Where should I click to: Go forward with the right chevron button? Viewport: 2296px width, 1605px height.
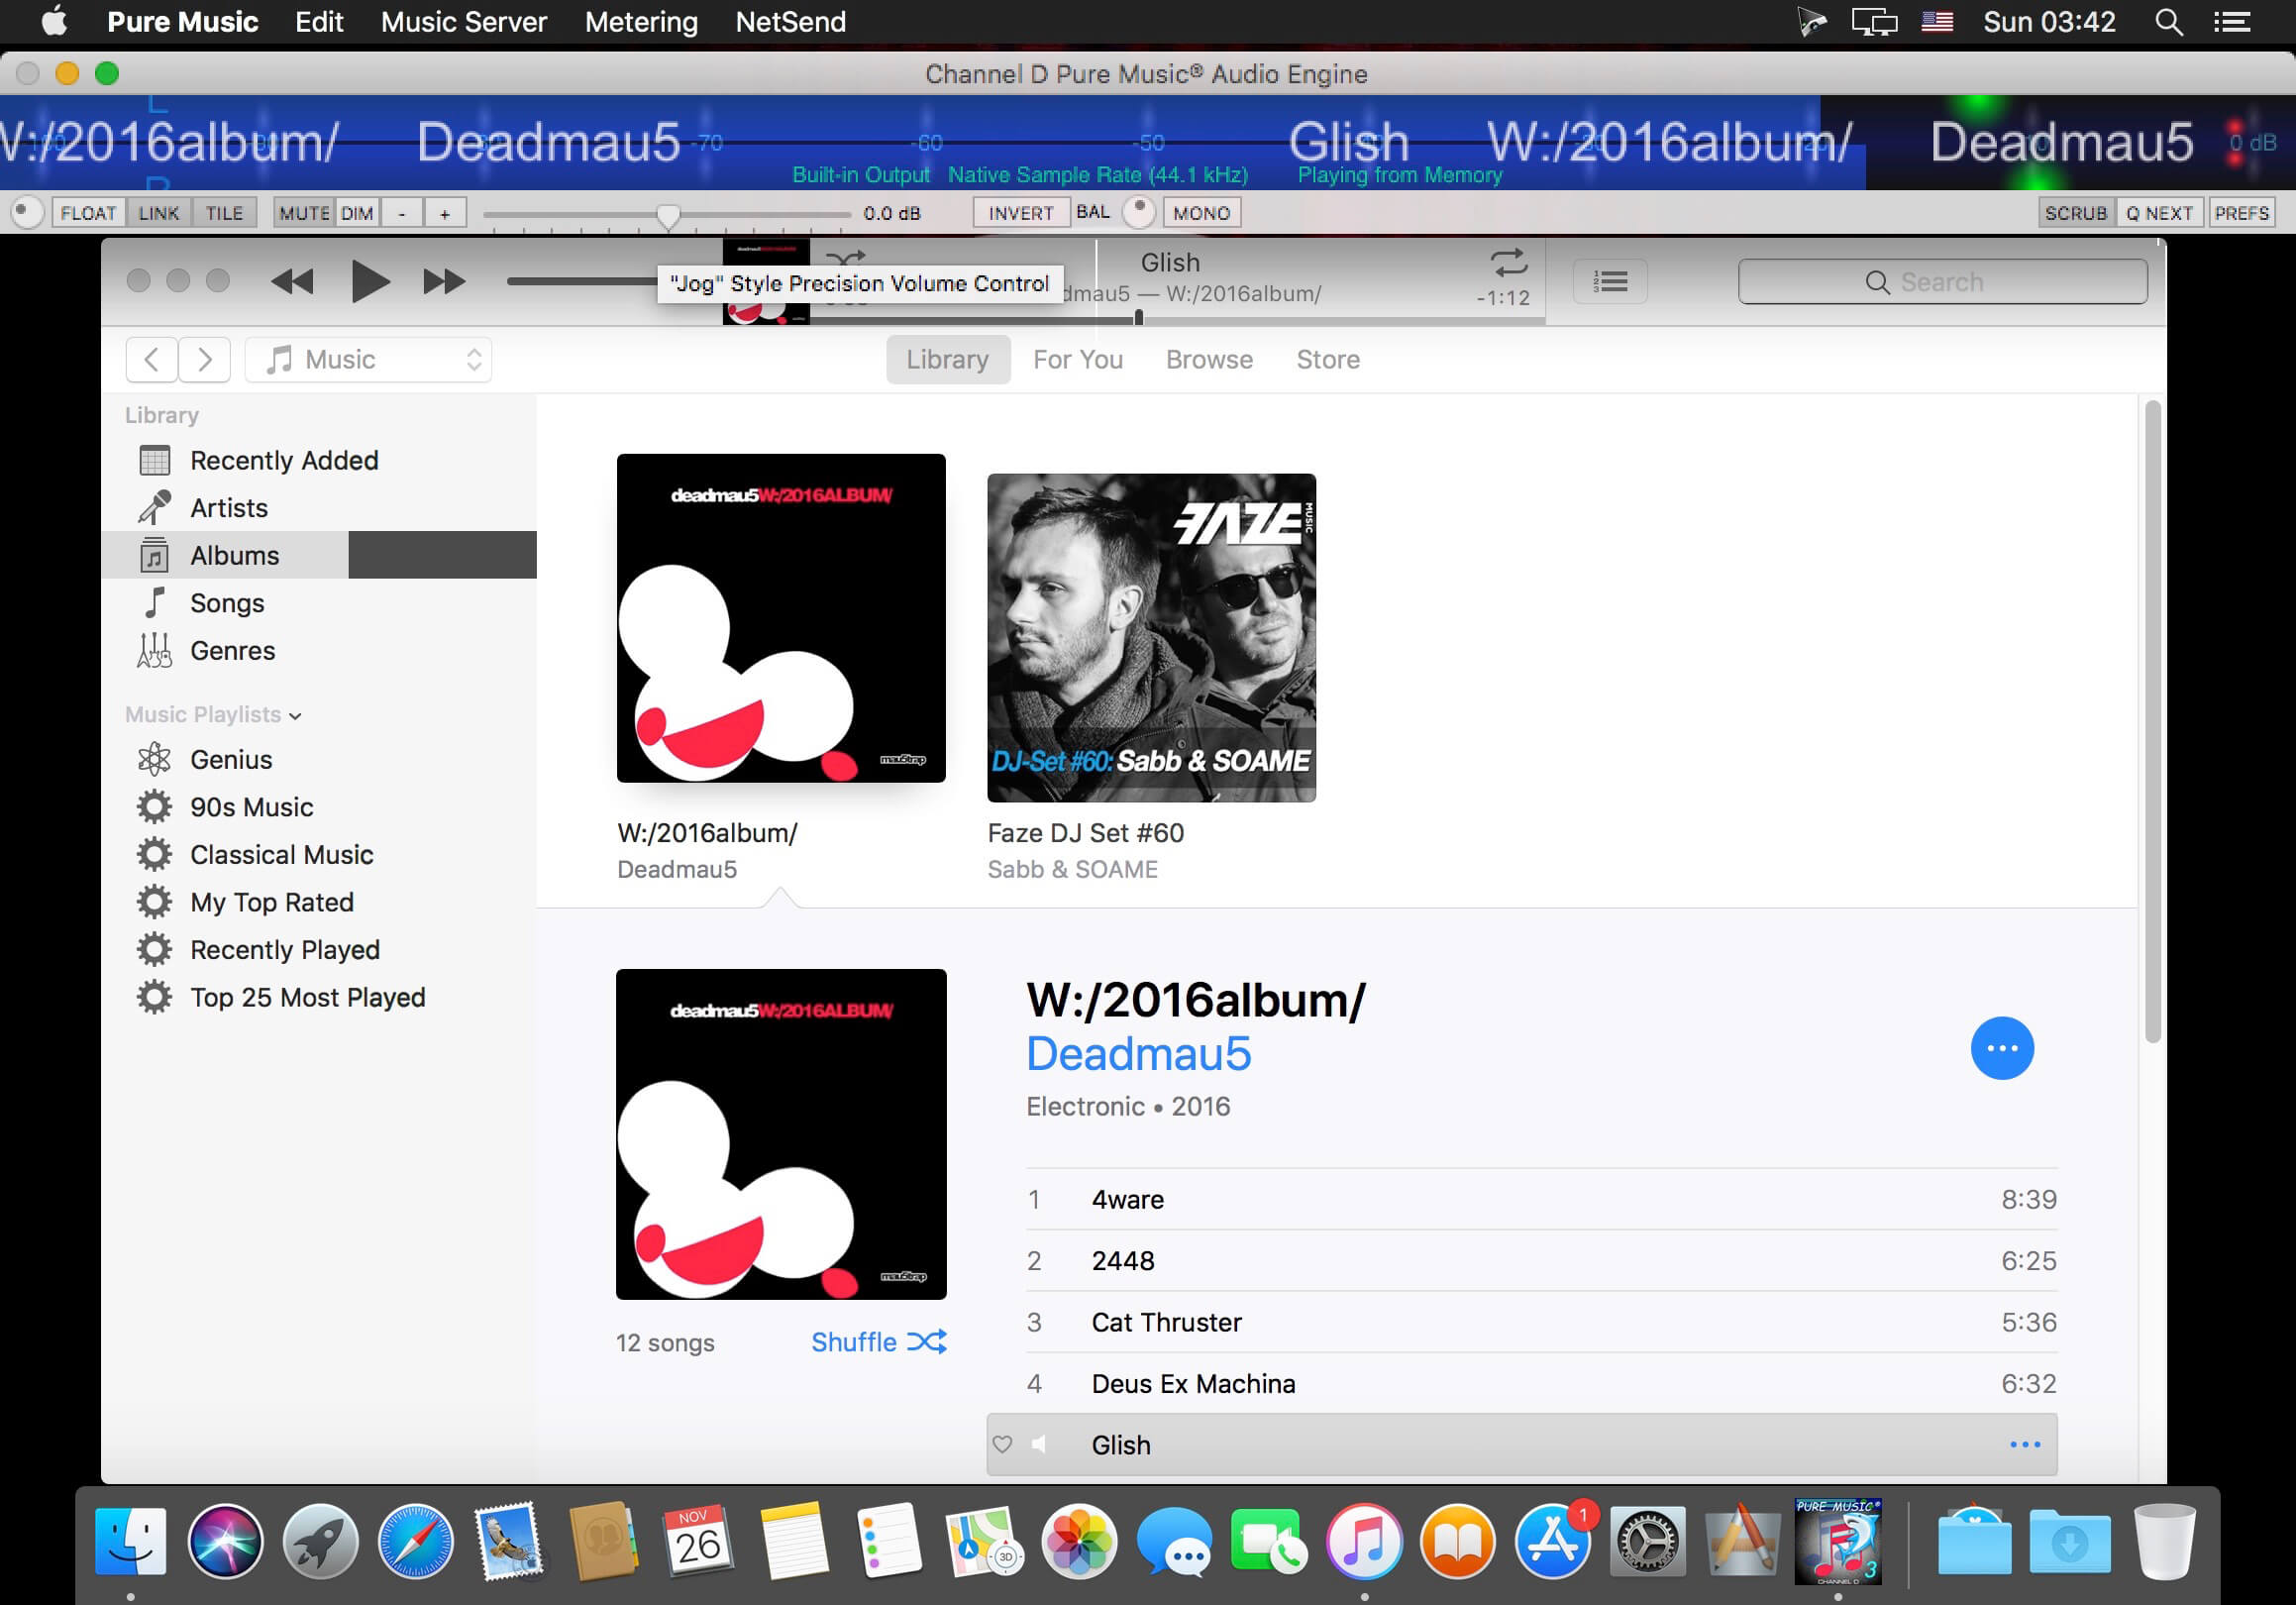point(205,360)
